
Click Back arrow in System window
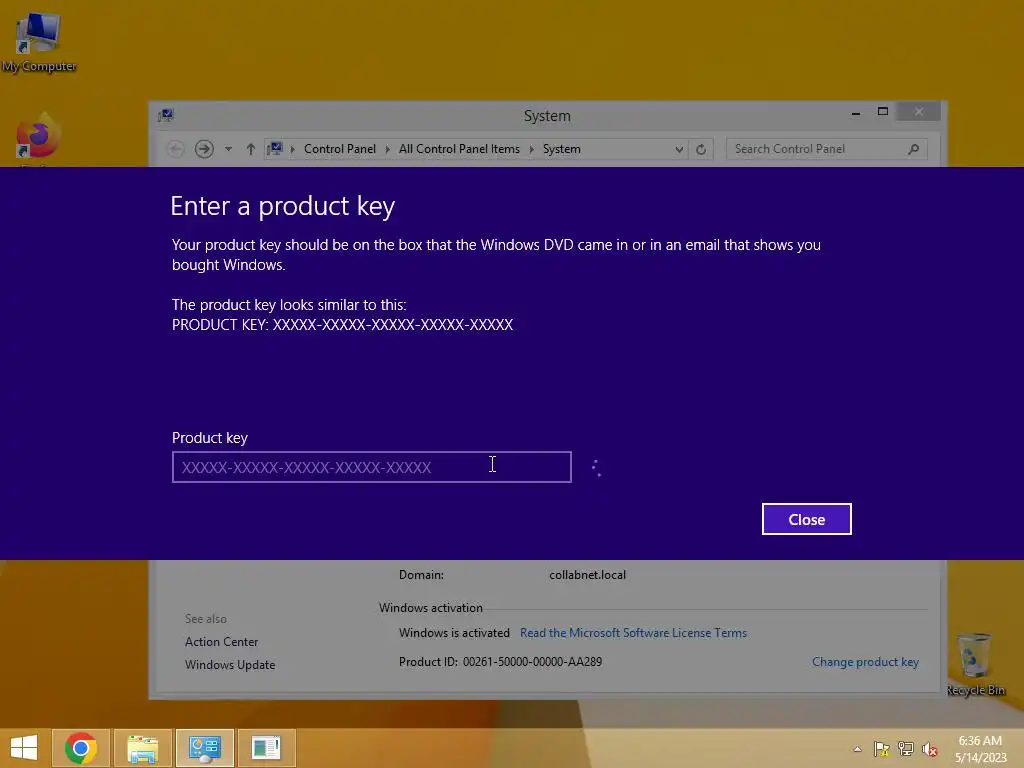(x=175, y=149)
